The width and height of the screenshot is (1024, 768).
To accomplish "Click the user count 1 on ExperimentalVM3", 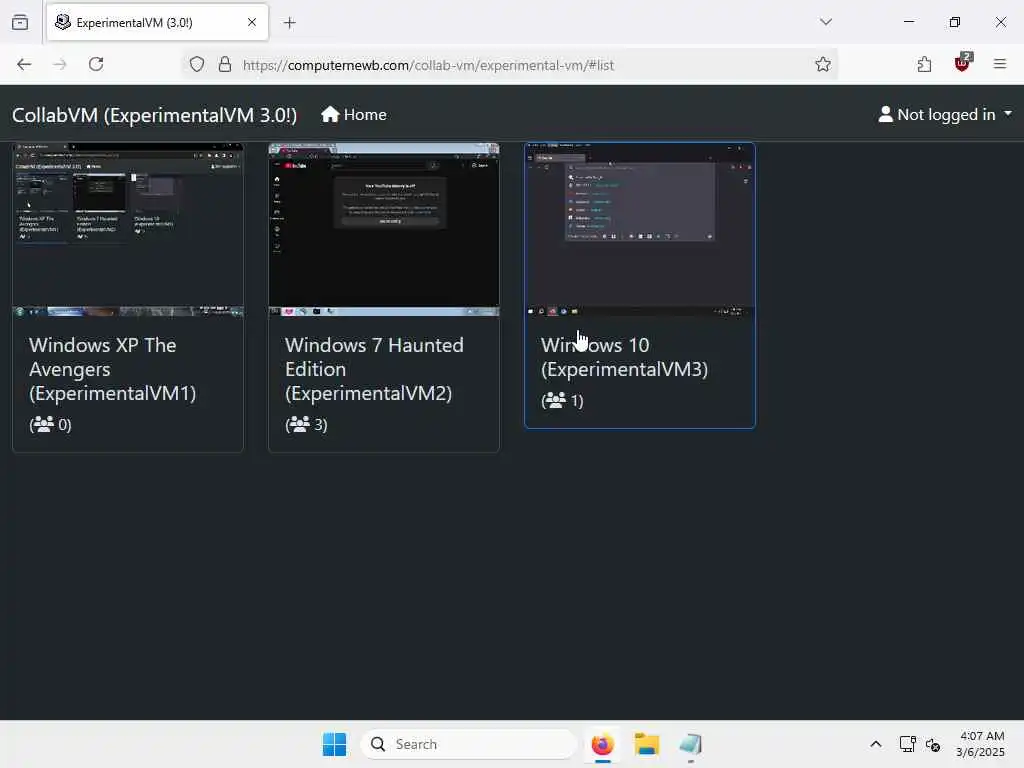I will click(x=562, y=400).
